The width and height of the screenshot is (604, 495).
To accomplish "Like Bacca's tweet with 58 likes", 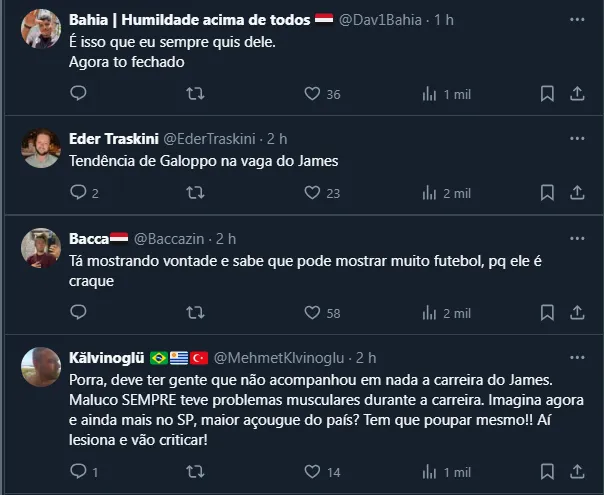I will (312, 313).
